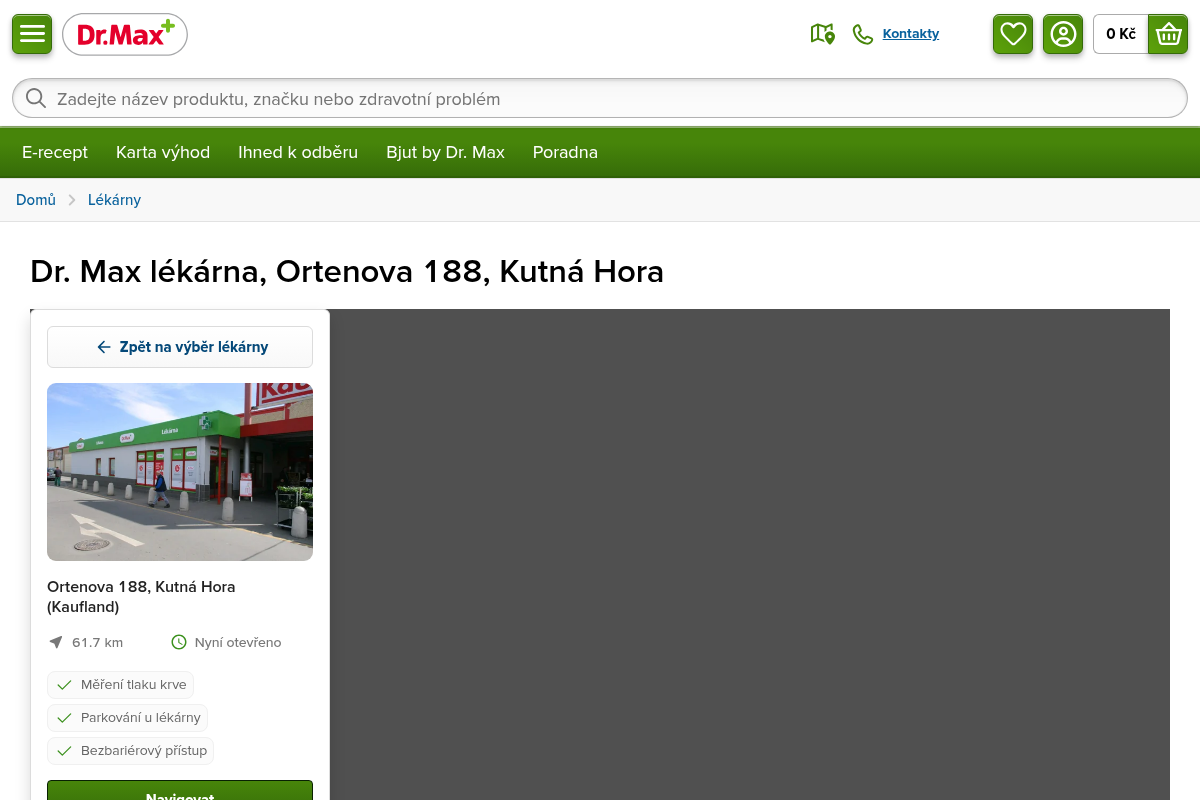Open the favorites heart icon
1200x800 pixels.
tap(1013, 34)
